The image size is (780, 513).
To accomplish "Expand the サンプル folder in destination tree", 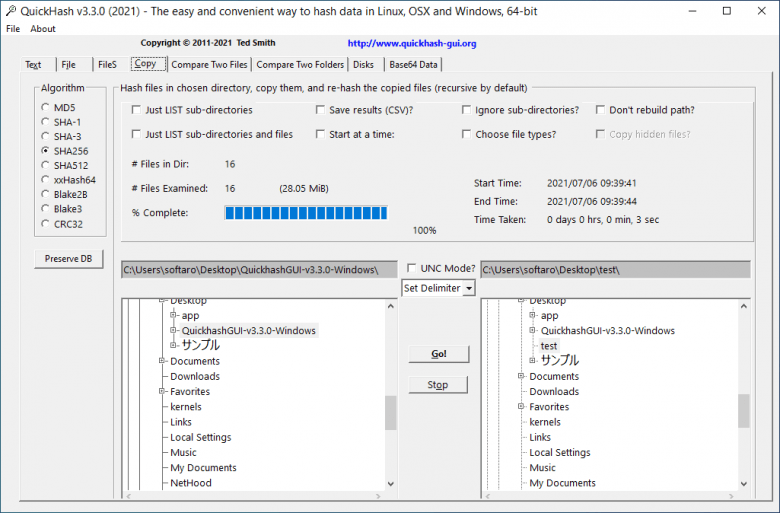I will [532, 360].
